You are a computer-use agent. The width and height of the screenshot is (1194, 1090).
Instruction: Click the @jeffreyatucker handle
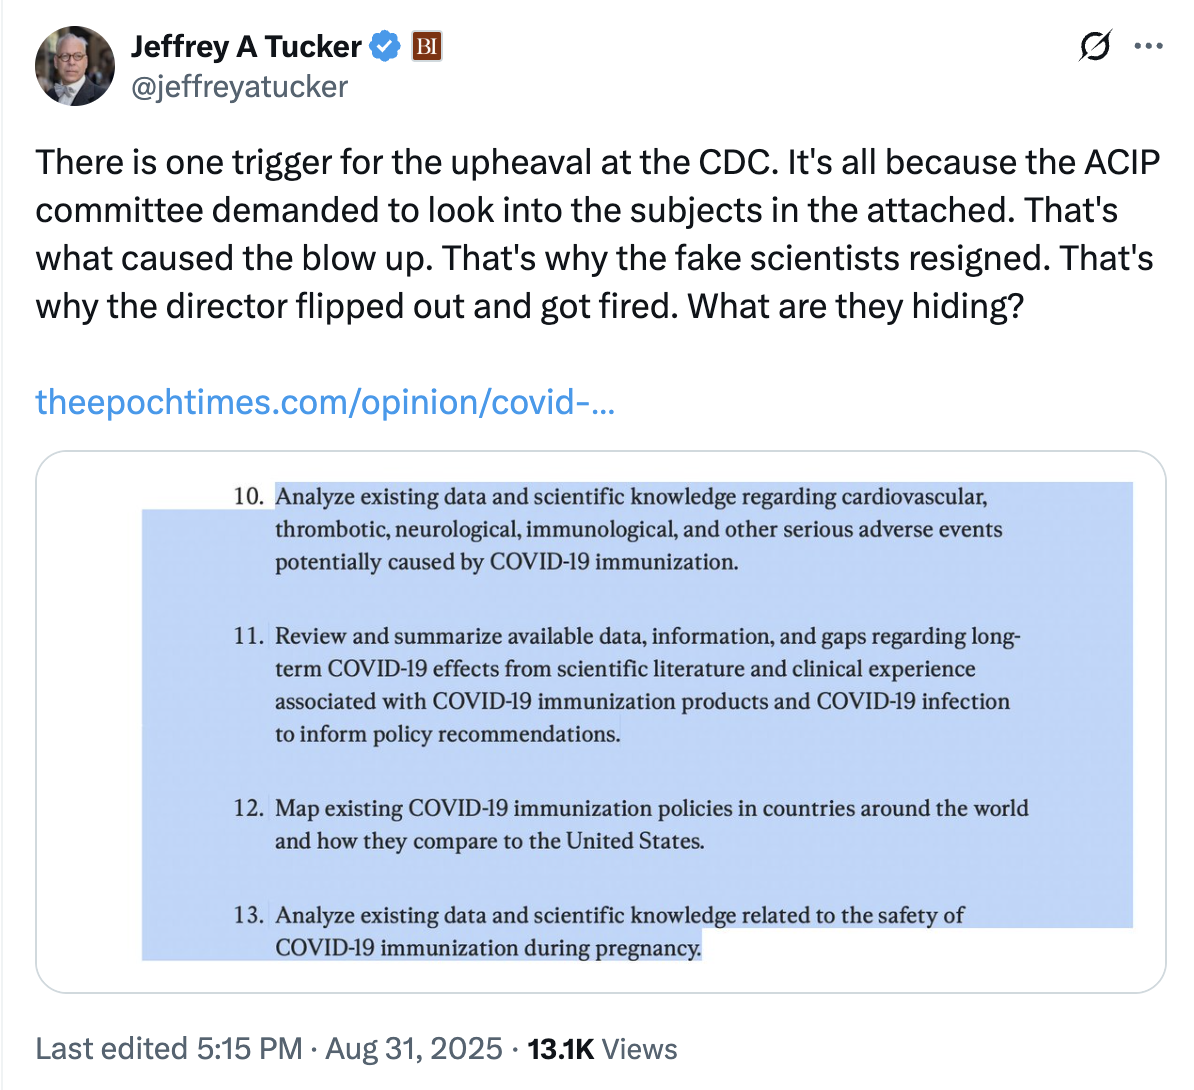(239, 87)
